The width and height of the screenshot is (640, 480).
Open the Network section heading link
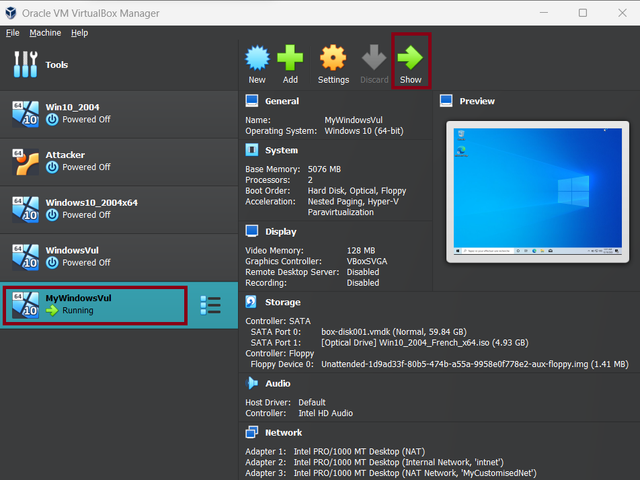tap(284, 433)
